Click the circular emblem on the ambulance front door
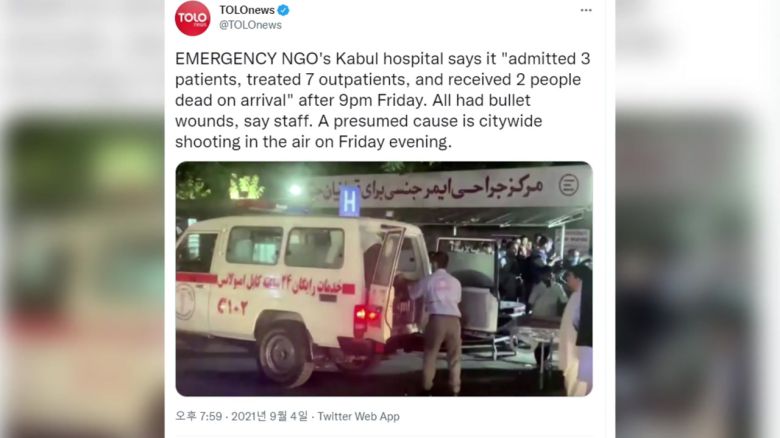This screenshot has width=780, height=438. [x=186, y=301]
